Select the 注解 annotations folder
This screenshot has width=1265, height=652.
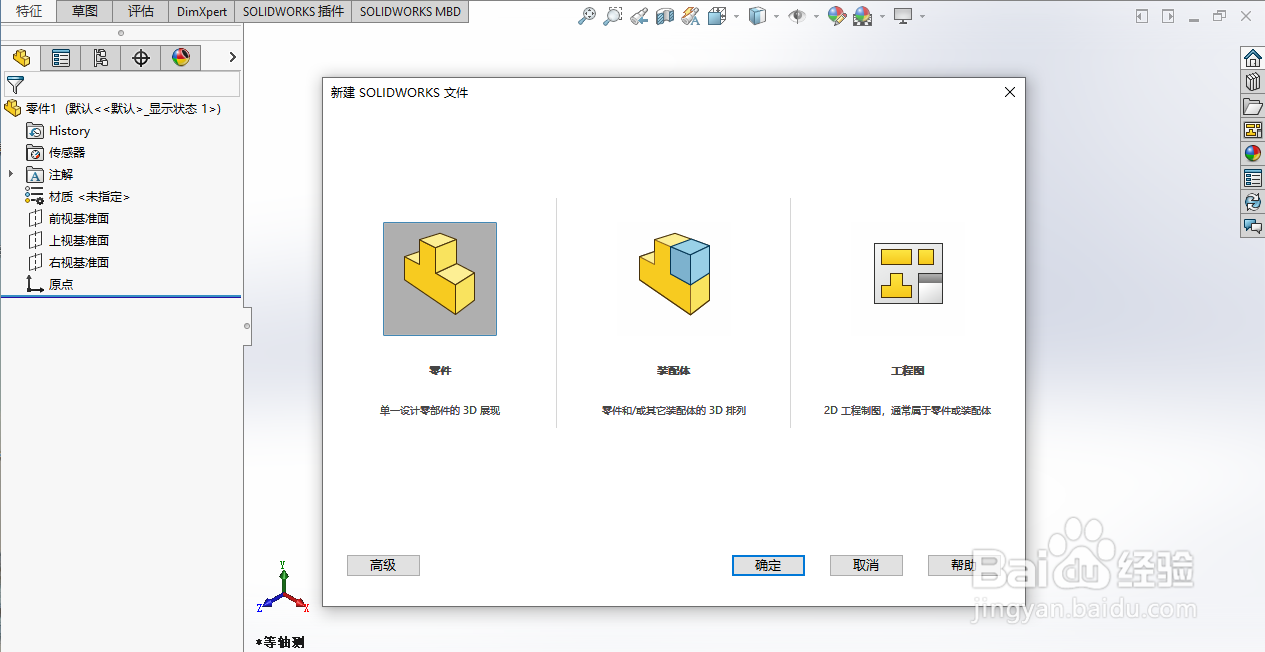(50, 175)
